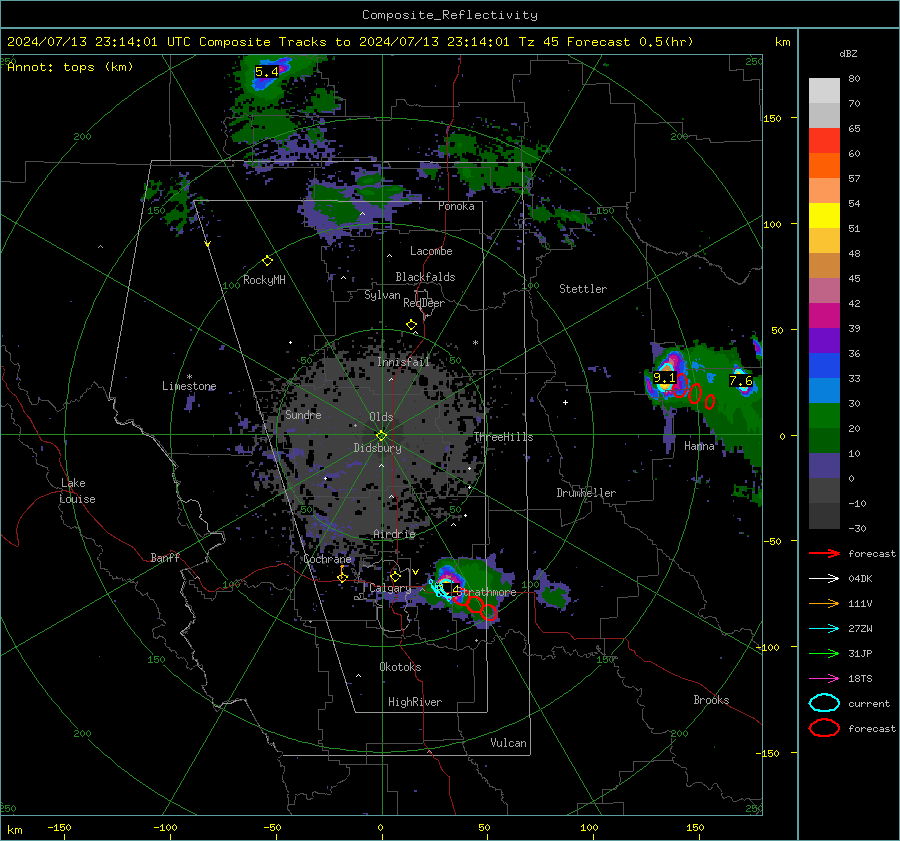900x841 pixels.
Task: Click the cyan current storm outline near Calgary
Action: click(440, 589)
